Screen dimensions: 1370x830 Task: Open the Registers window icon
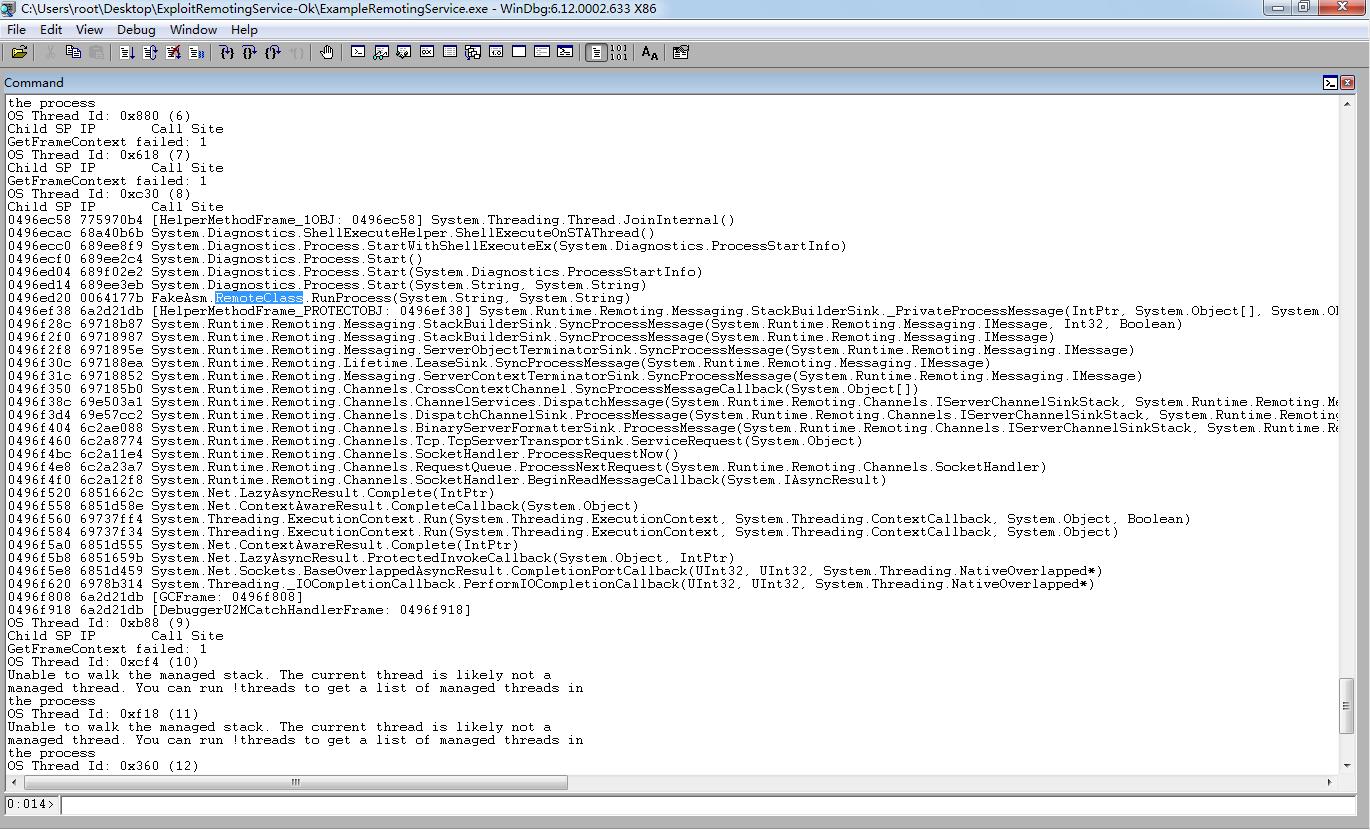[x=427, y=52]
